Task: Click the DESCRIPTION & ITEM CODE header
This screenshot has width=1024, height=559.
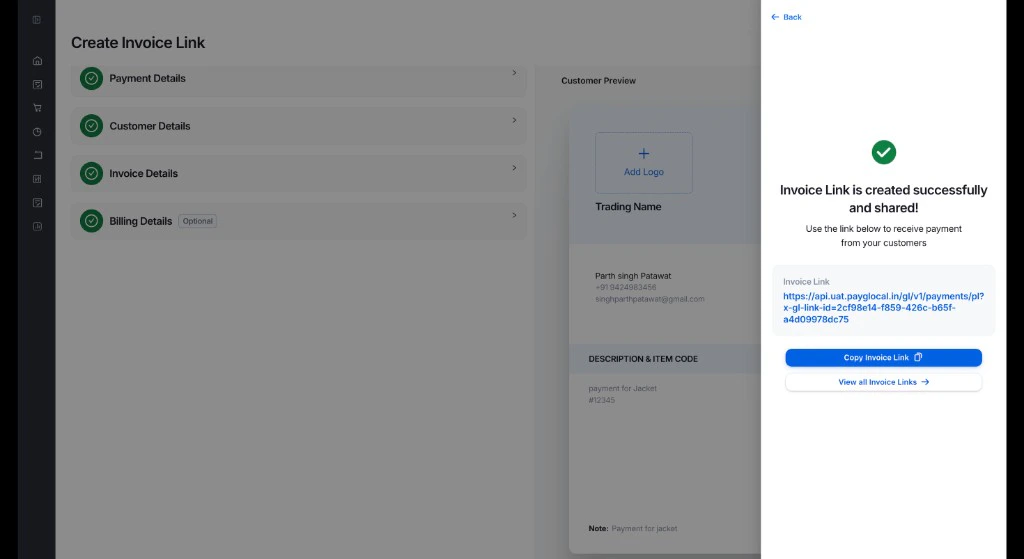Action: click(643, 359)
